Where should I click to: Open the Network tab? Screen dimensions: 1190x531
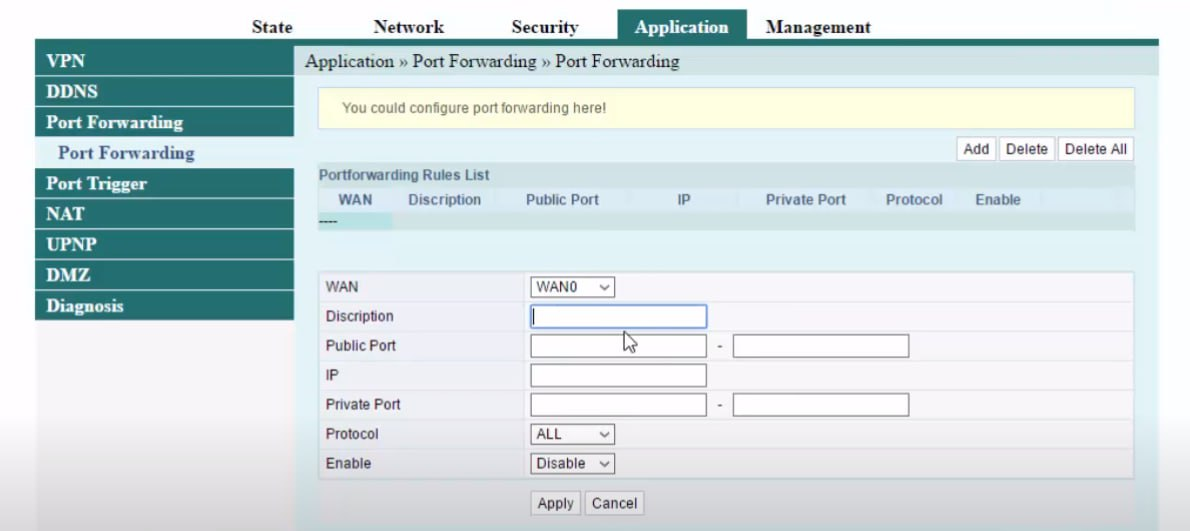coord(408,27)
